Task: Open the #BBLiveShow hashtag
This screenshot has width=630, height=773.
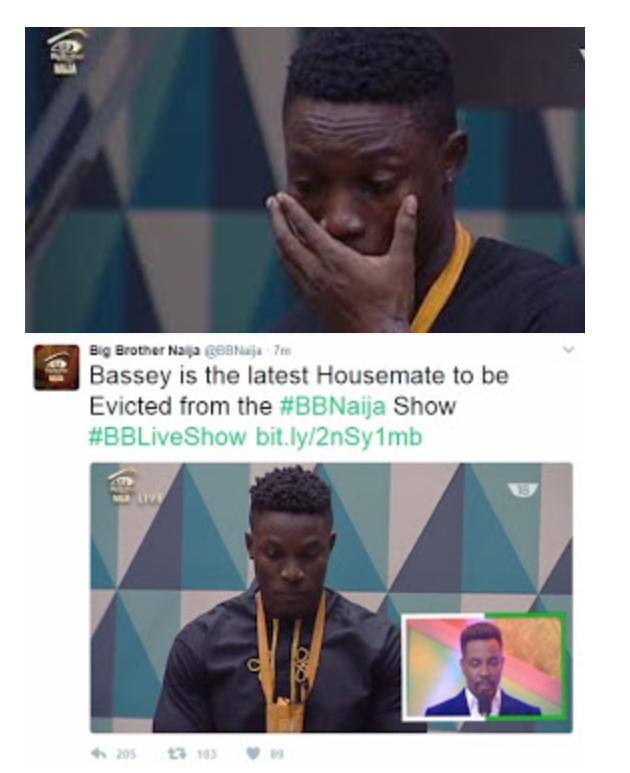Action: pyautogui.click(x=168, y=437)
